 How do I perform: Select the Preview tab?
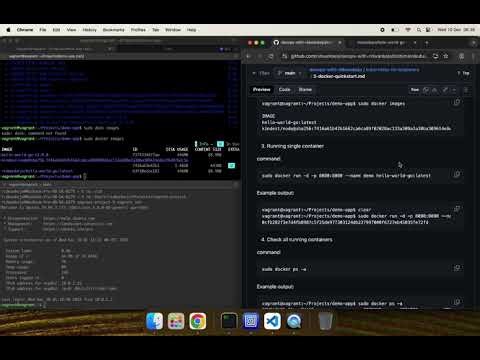pyautogui.click(x=262, y=89)
